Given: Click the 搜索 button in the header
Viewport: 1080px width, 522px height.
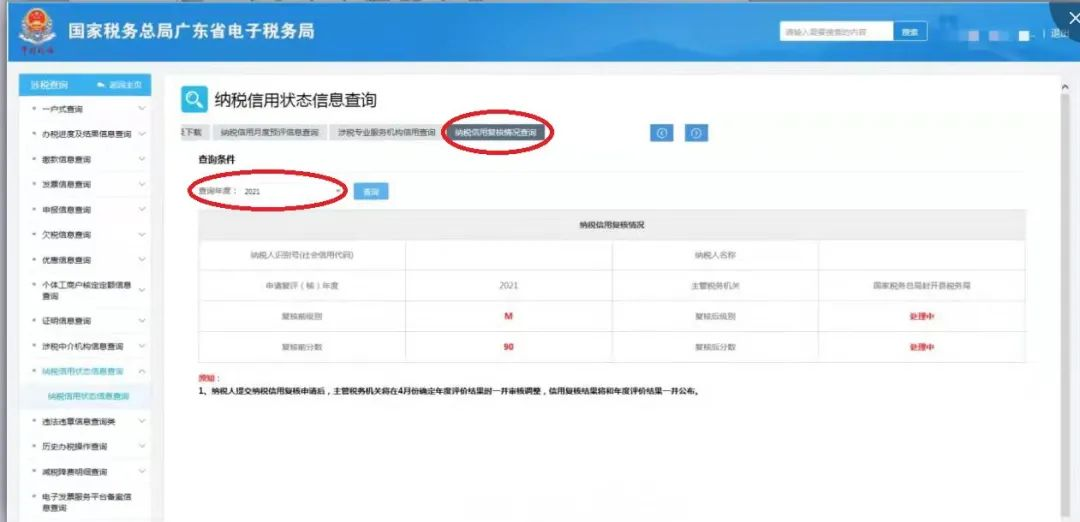Looking at the screenshot, I should (x=910, y=32).
